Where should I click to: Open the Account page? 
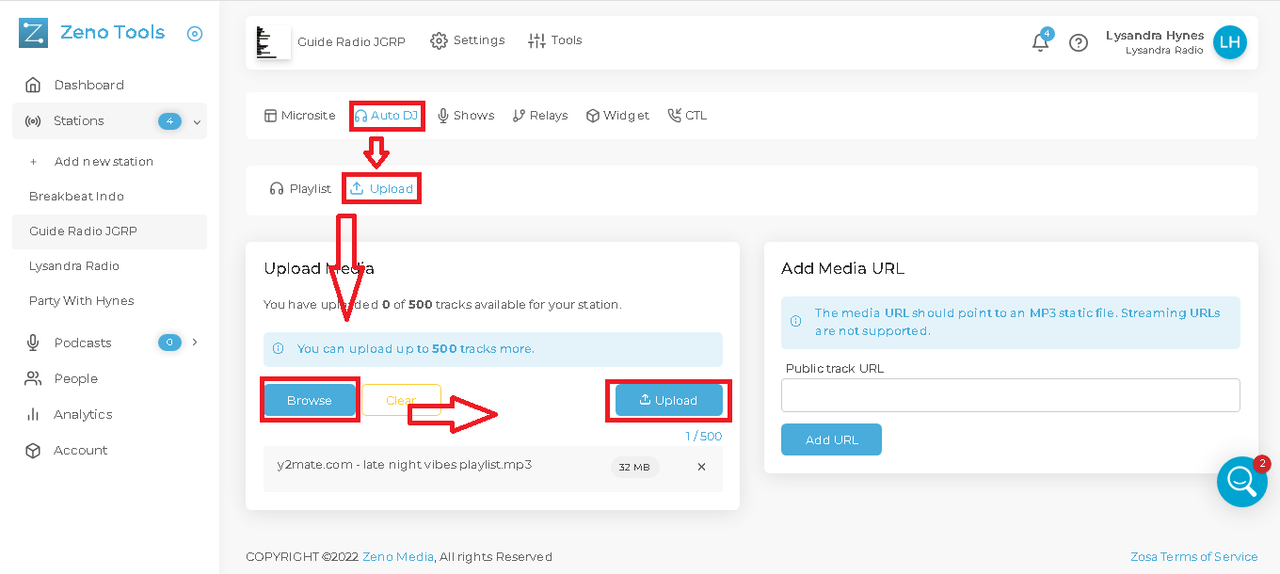(80, 451)
